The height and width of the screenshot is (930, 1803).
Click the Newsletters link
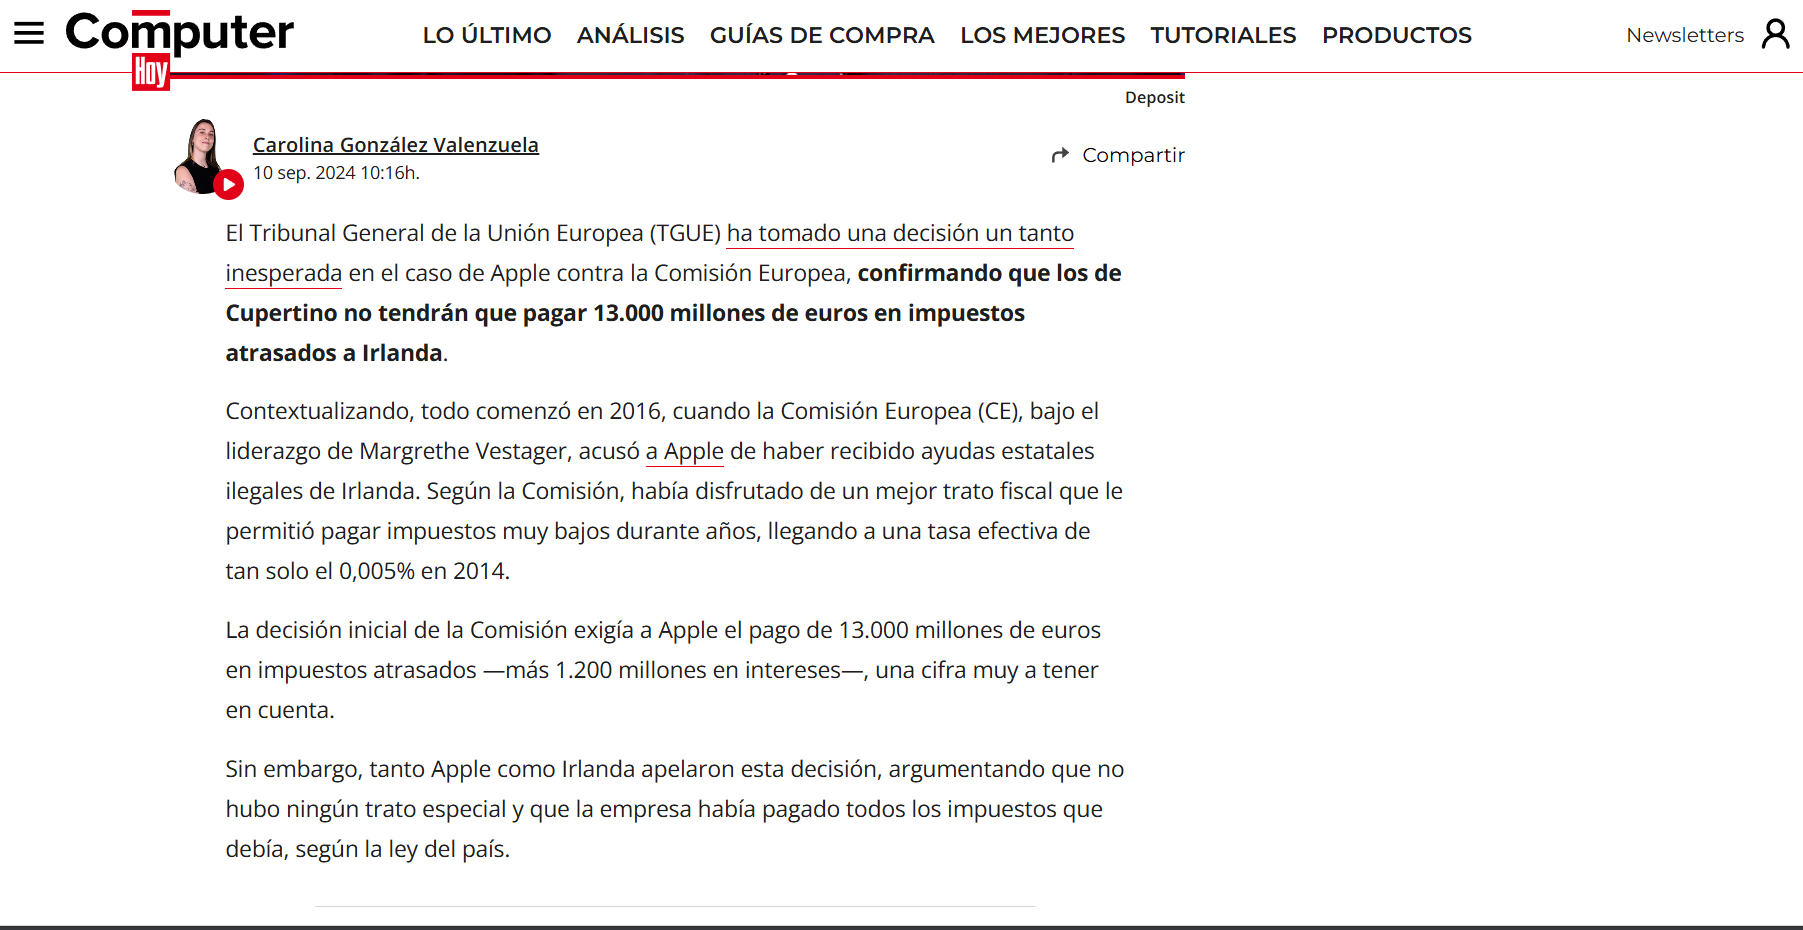pyautogui.click(x=1684, y=35)
